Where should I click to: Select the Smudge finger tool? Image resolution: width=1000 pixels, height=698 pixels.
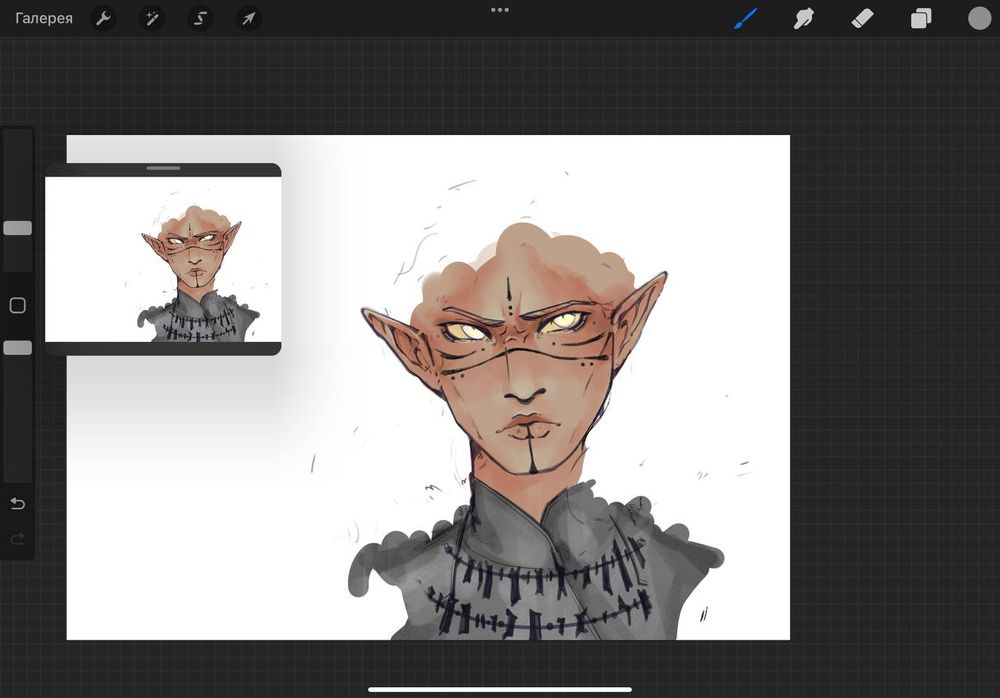[x=803, y=18]
